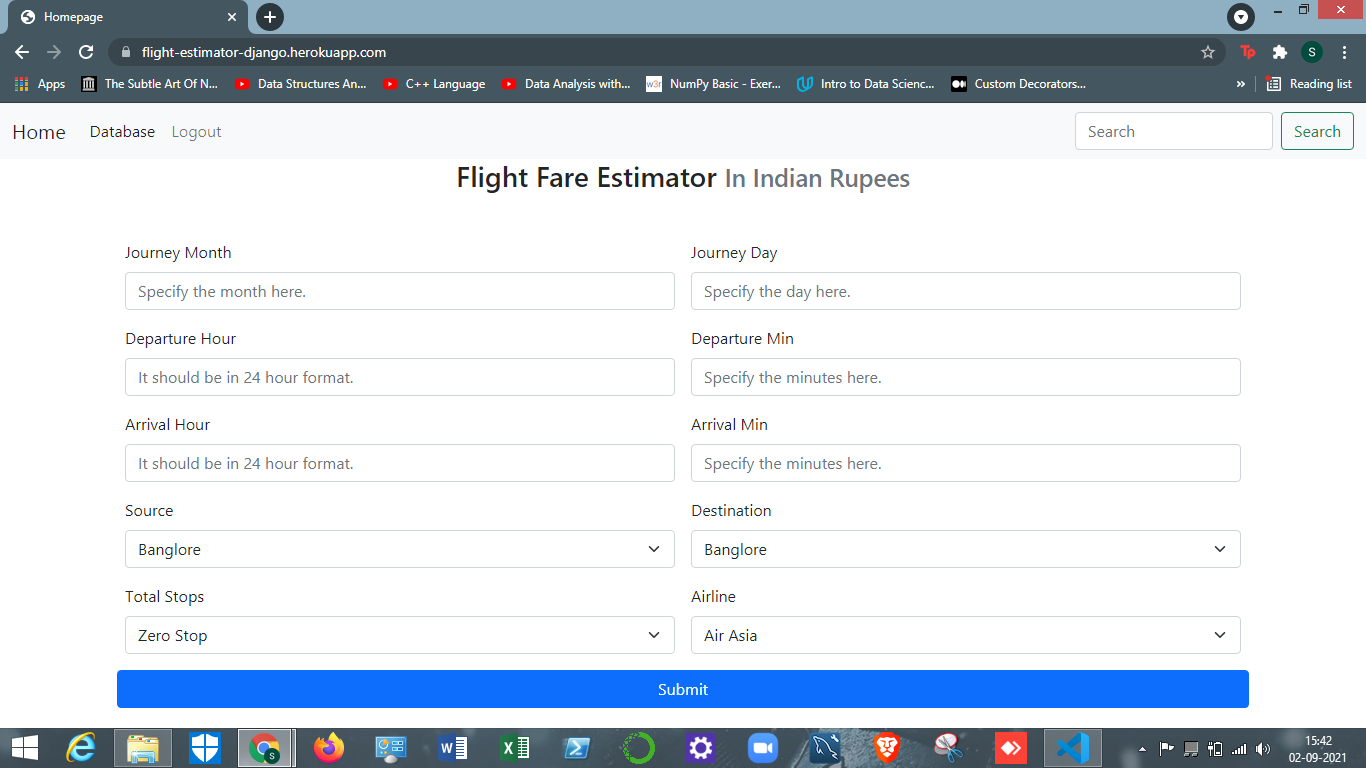Open the red Tp extension icon
This screenshot has height=768, width=1366.
(x=1247, y=52)
